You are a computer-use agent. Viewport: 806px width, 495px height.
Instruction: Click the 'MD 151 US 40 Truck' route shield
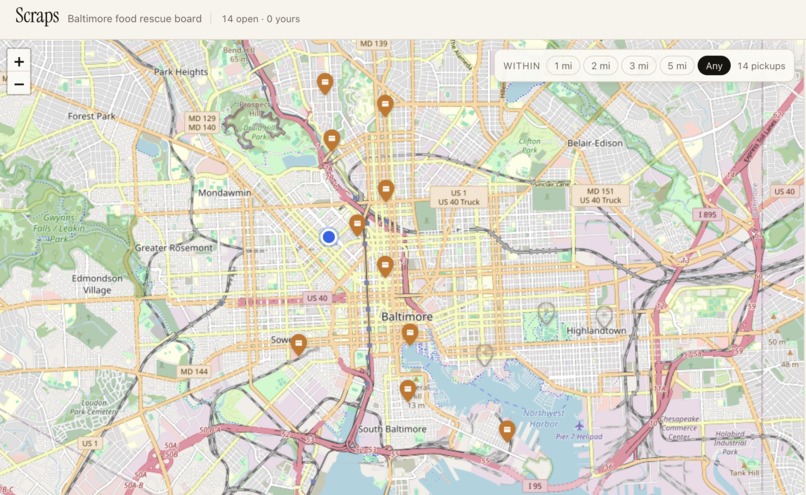[x=600, y=196]
